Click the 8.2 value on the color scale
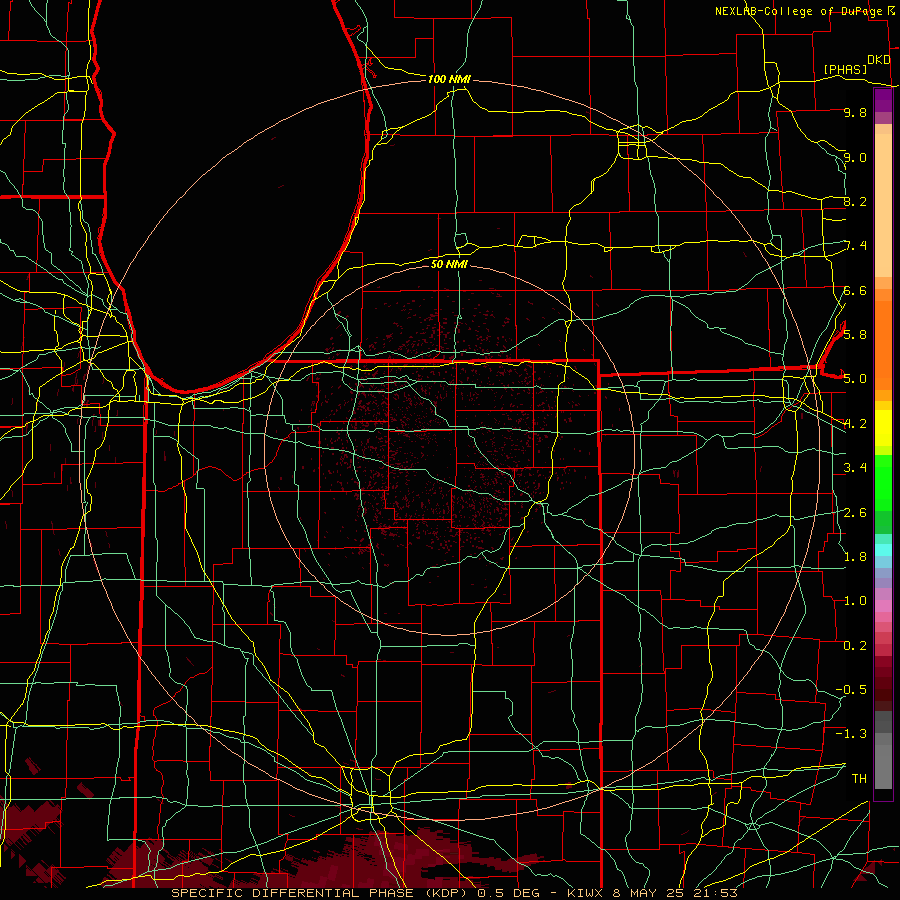 (855, 201)
